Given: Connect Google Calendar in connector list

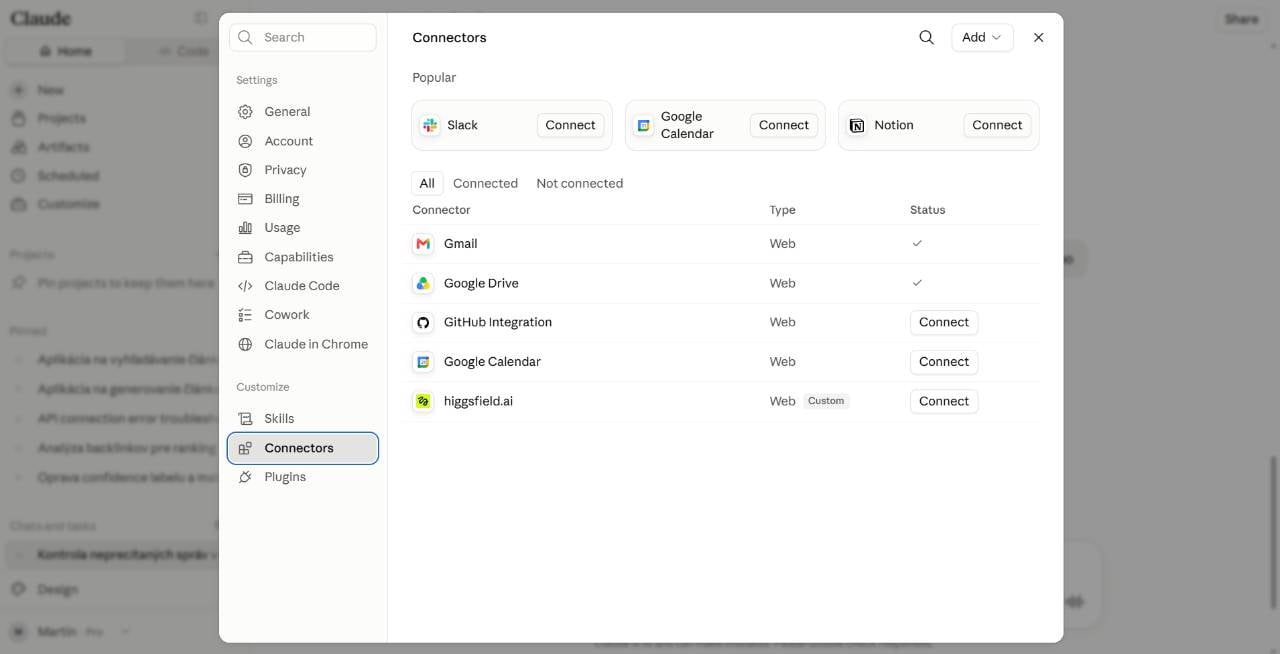Looking at the screenshot, I should (x=944, y=362).
